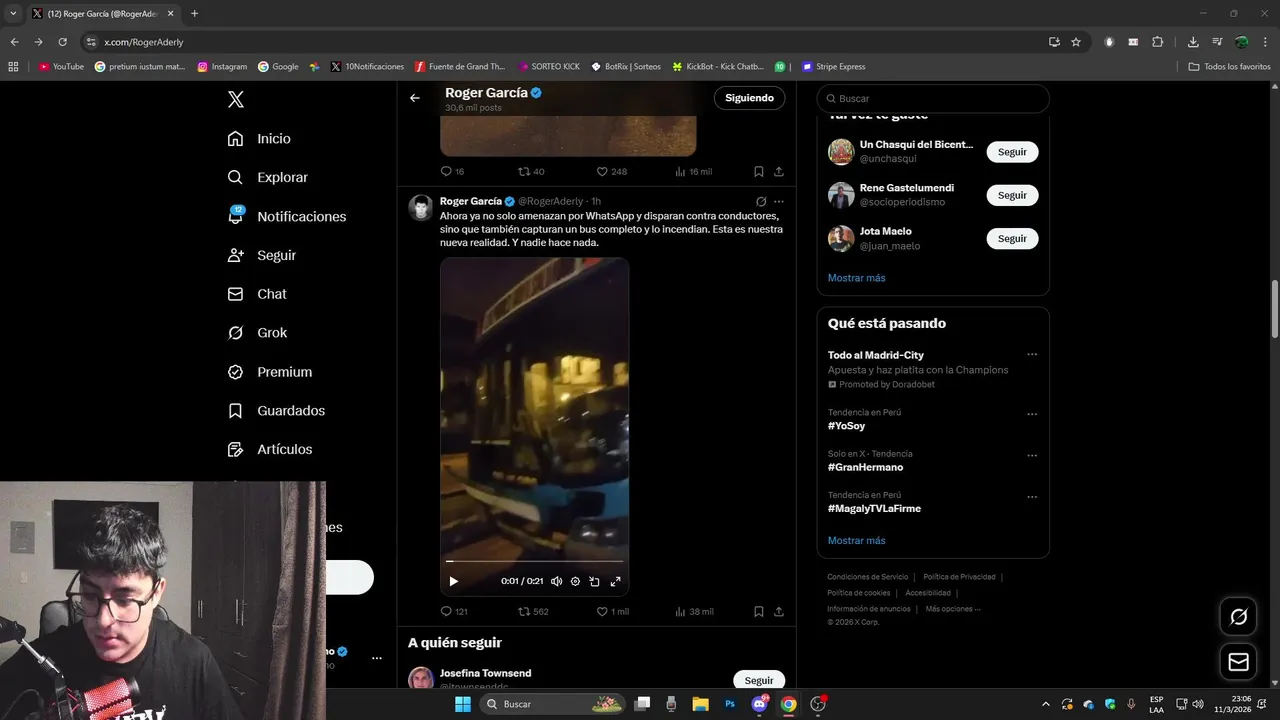Click Mostrar más under trending topics
Image resolution: width=1280 pixels, height=720 pixels.
pos(856,540)
